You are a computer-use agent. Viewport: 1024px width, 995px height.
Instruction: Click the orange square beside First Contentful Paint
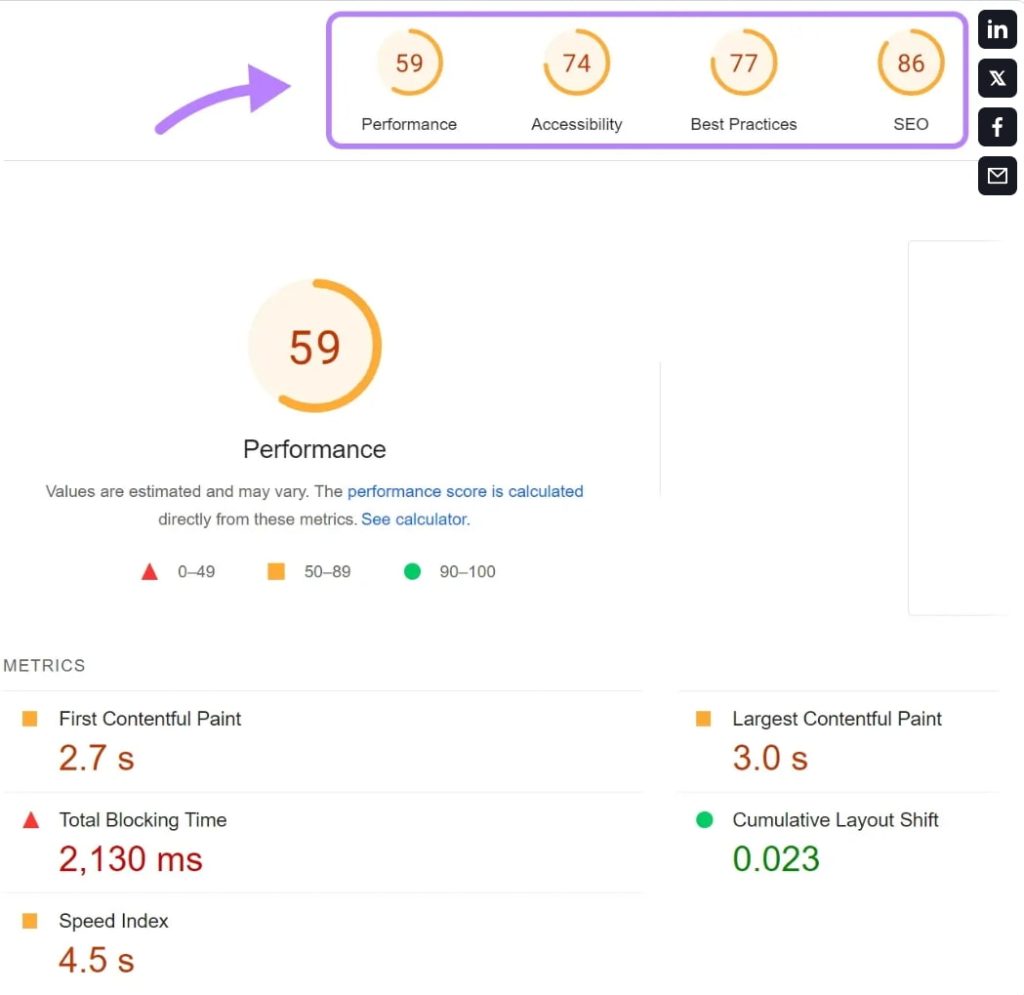[x=30, y=719]
